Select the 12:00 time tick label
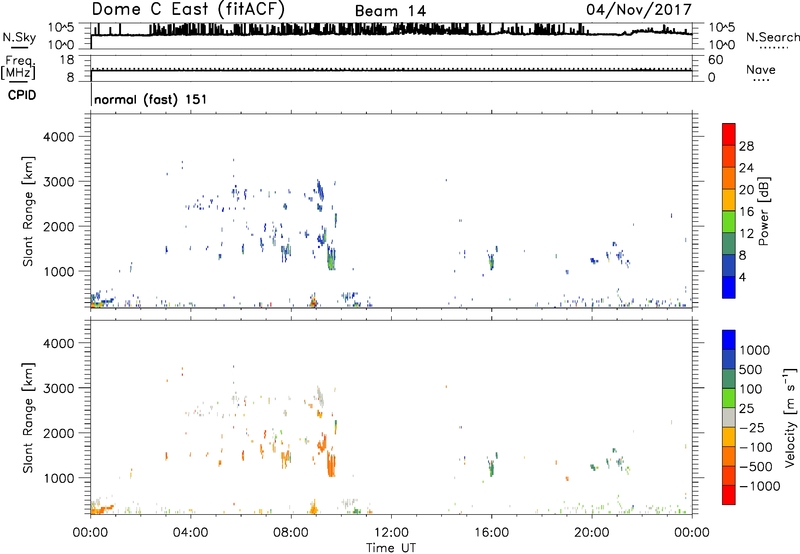This screenshot has height=554, width=800. tap(391, 533)
